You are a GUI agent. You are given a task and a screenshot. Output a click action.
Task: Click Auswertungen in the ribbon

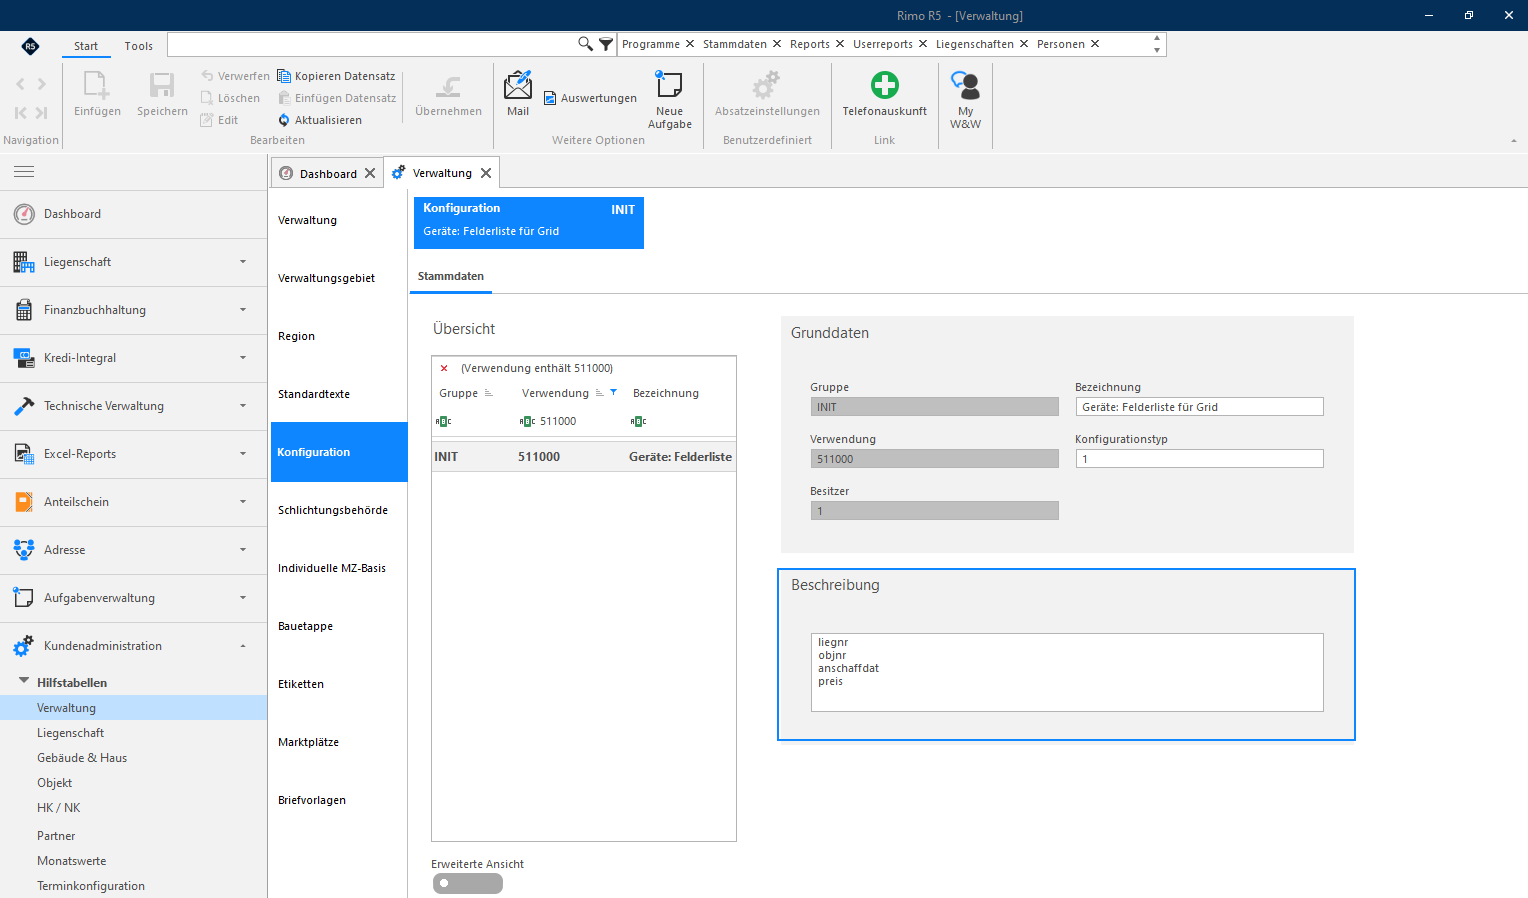pyautogui.click(x=590, y=98)
